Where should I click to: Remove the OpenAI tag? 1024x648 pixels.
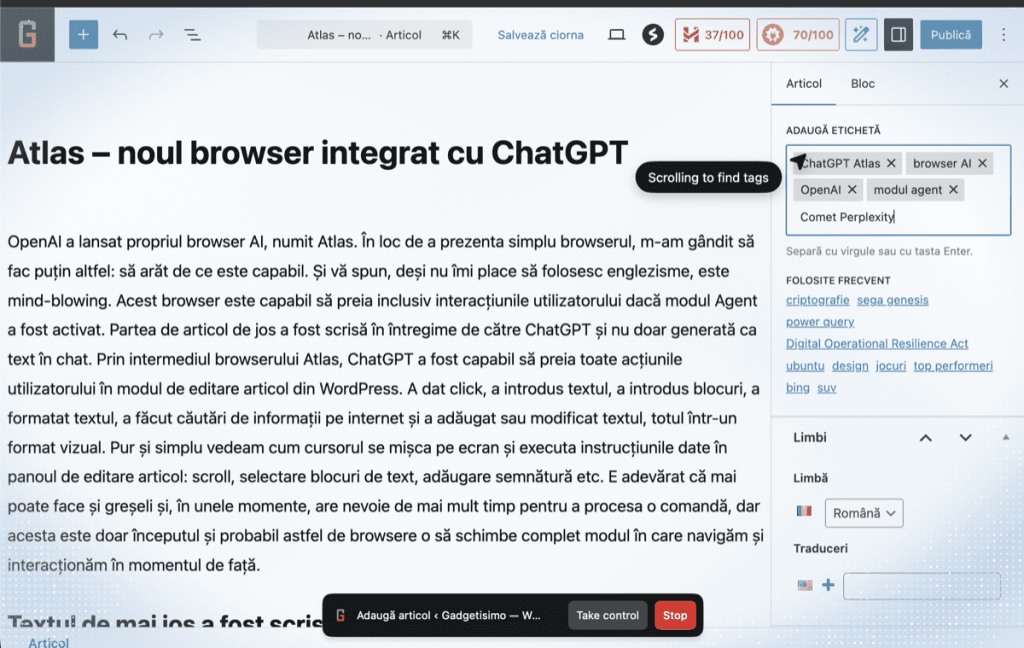point(852,190)
